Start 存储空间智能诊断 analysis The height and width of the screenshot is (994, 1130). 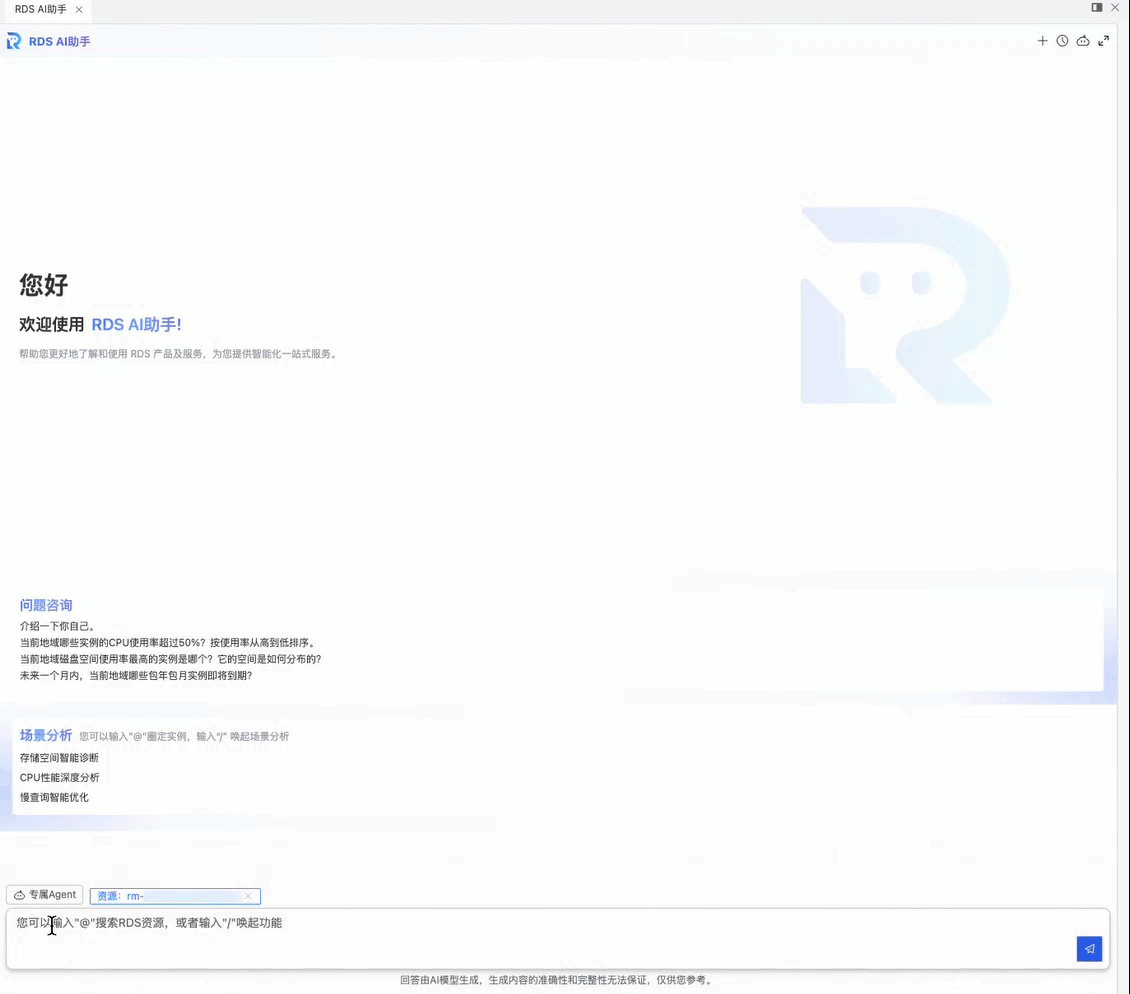59,758
